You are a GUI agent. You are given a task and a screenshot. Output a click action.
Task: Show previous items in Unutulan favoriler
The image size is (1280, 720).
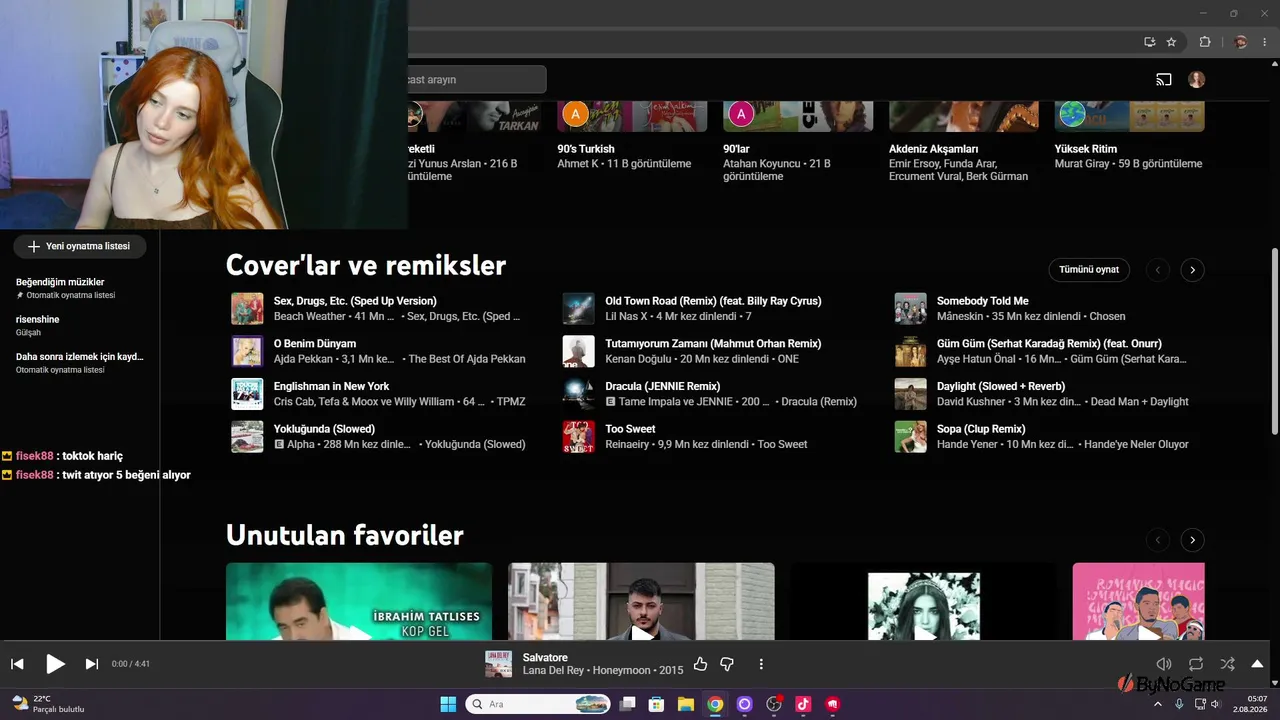1157,540
